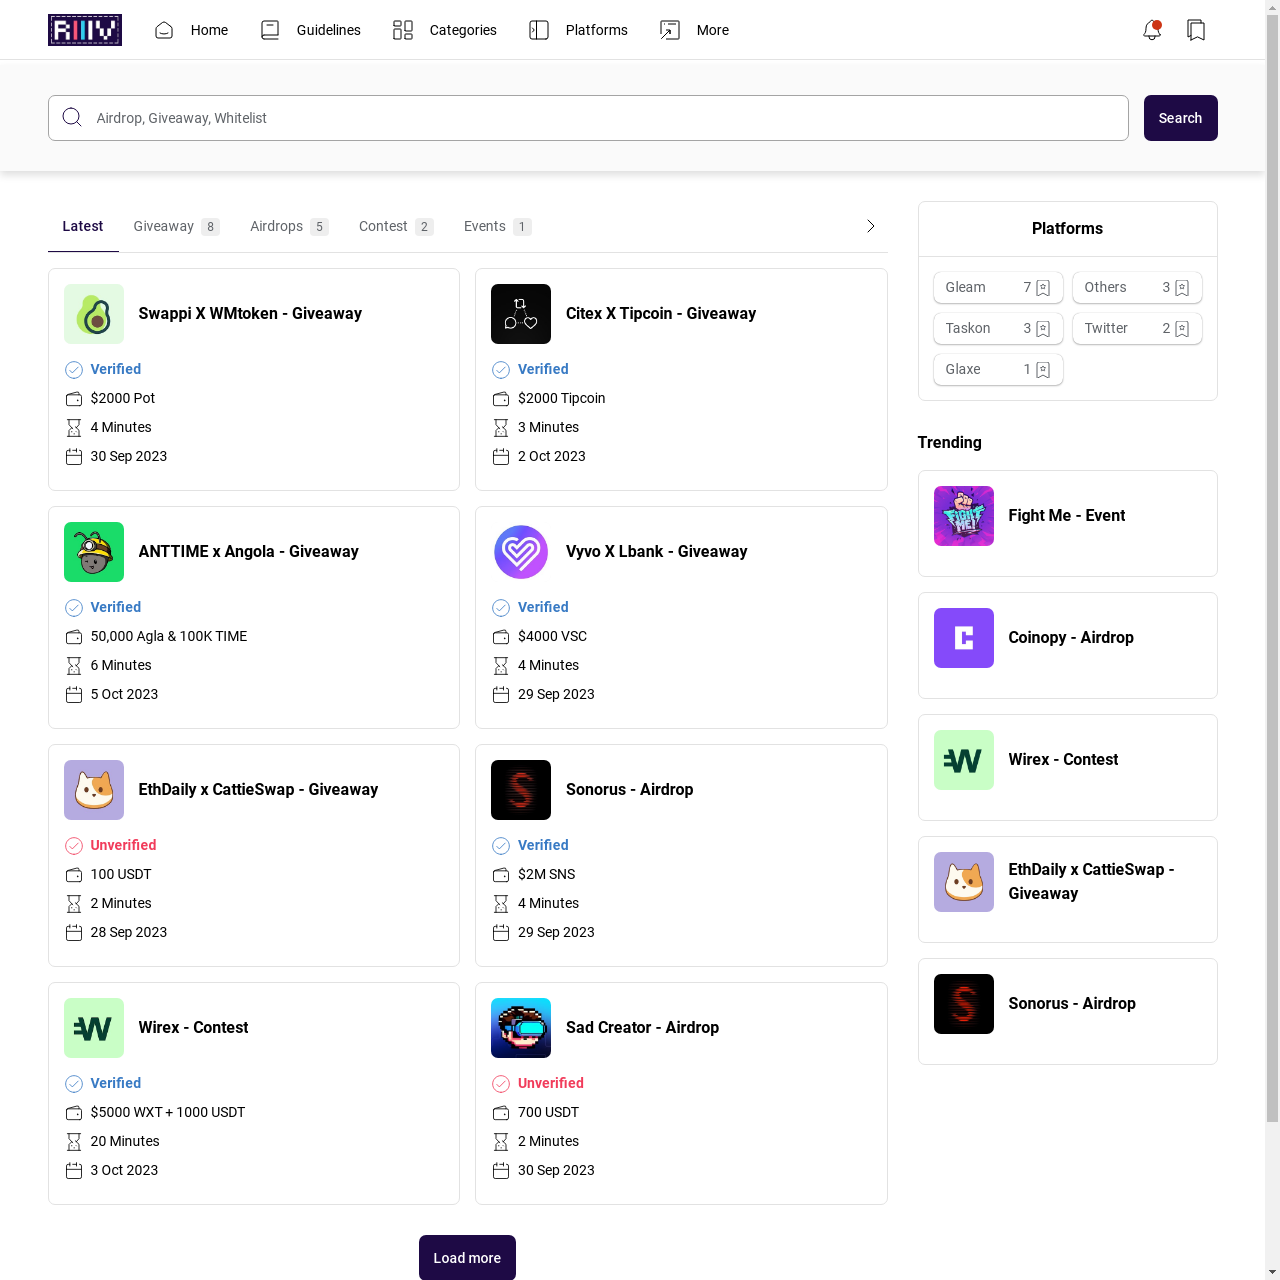
Task: Select the Latest tab
Action: tap(83, 227)
